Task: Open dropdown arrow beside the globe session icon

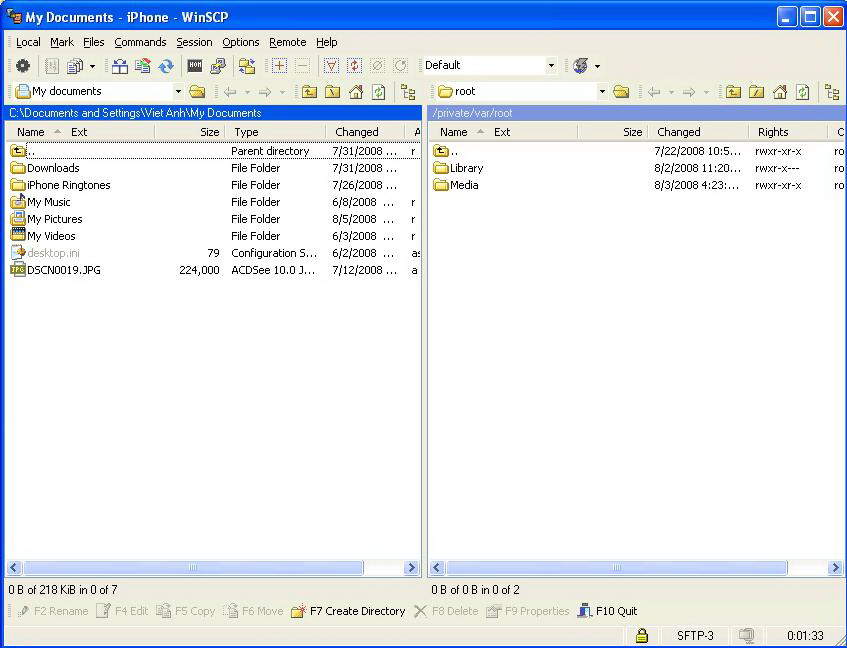Action: (x=597, y=66)
